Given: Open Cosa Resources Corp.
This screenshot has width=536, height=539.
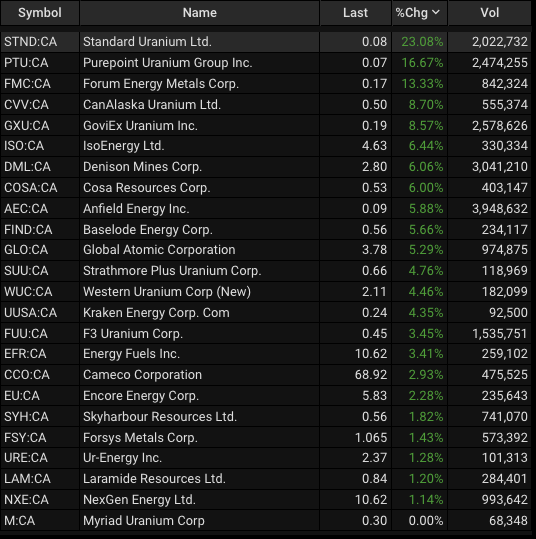Looking at the screenshot, I should tap(146, 188).
